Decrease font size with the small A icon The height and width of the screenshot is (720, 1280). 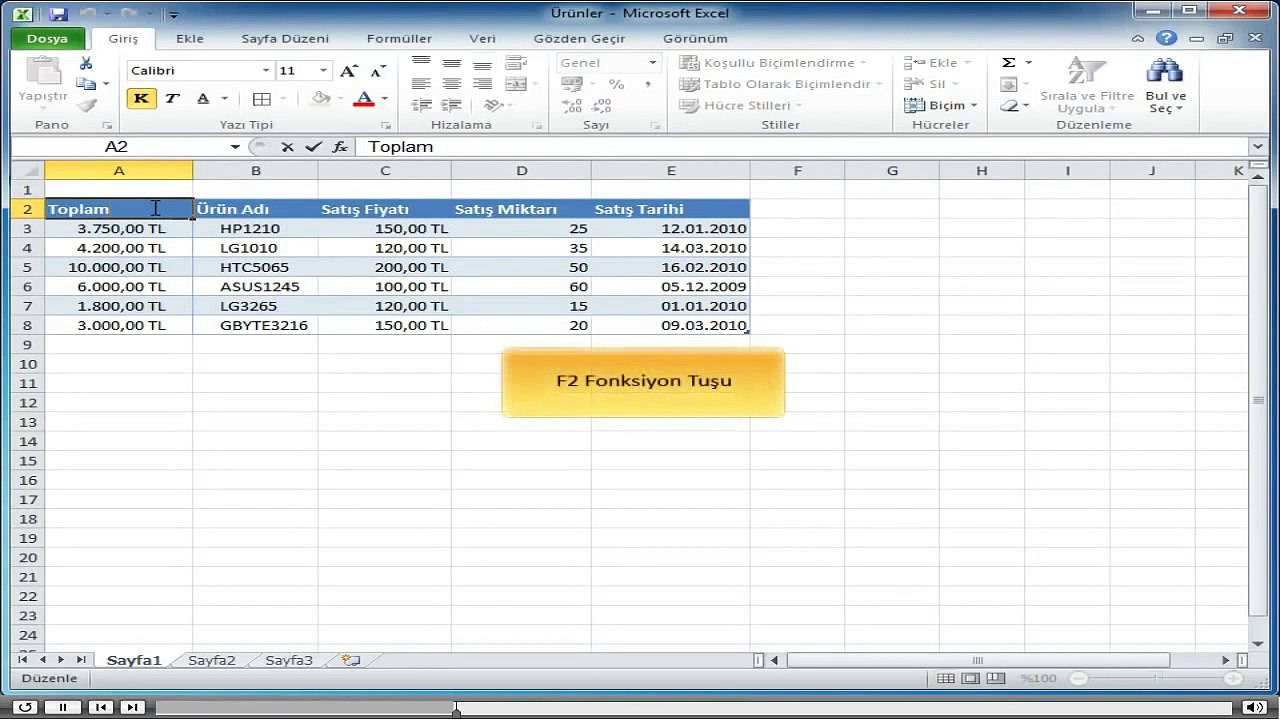(x=378, y=71)
